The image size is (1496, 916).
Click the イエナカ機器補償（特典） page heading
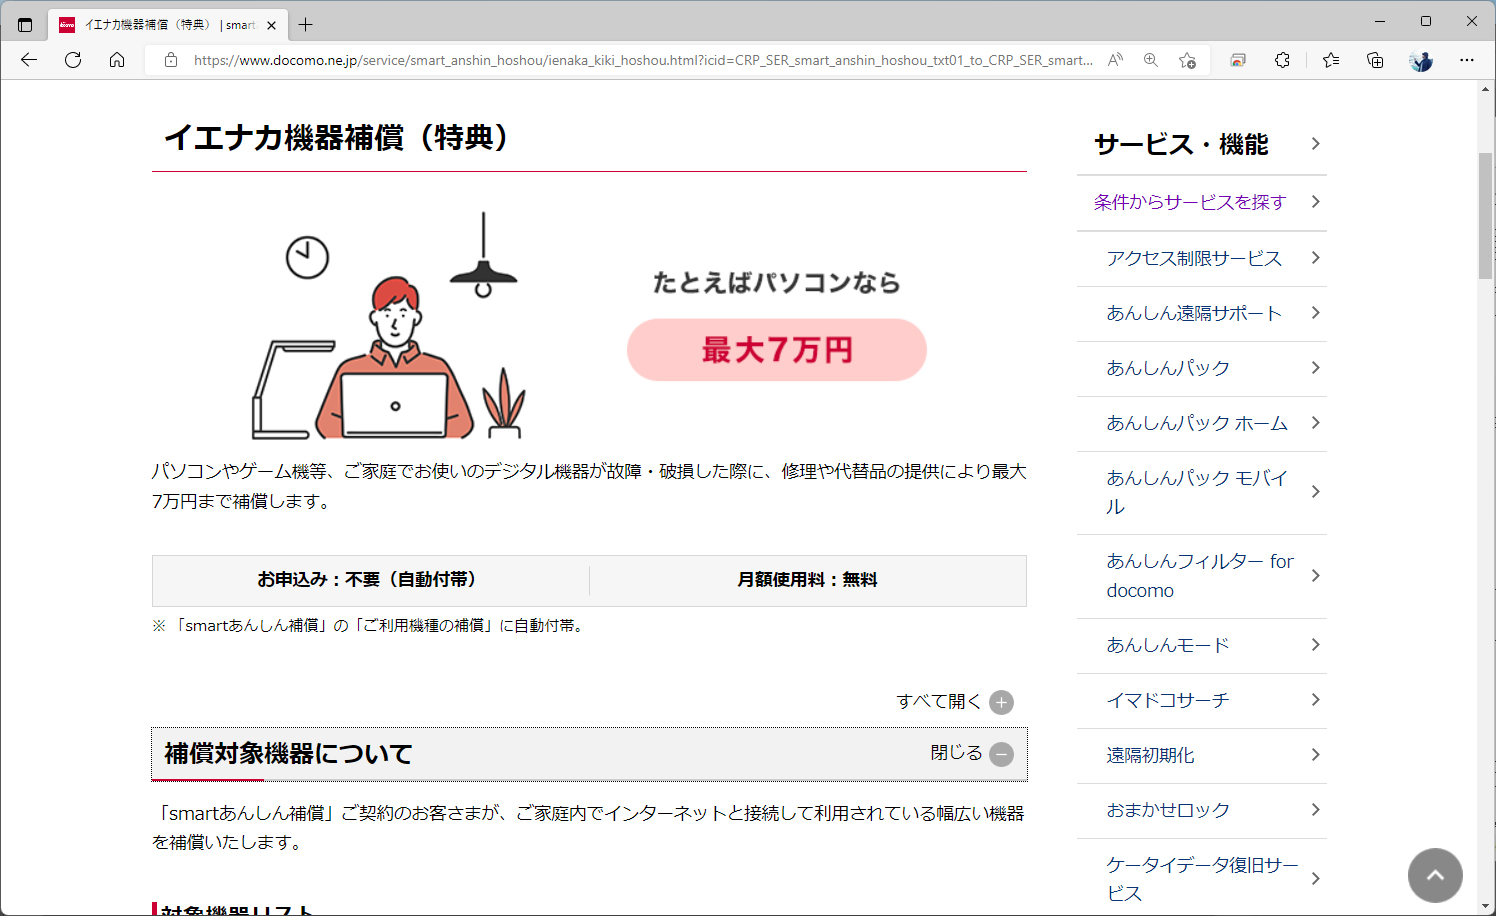coord(337,137)
